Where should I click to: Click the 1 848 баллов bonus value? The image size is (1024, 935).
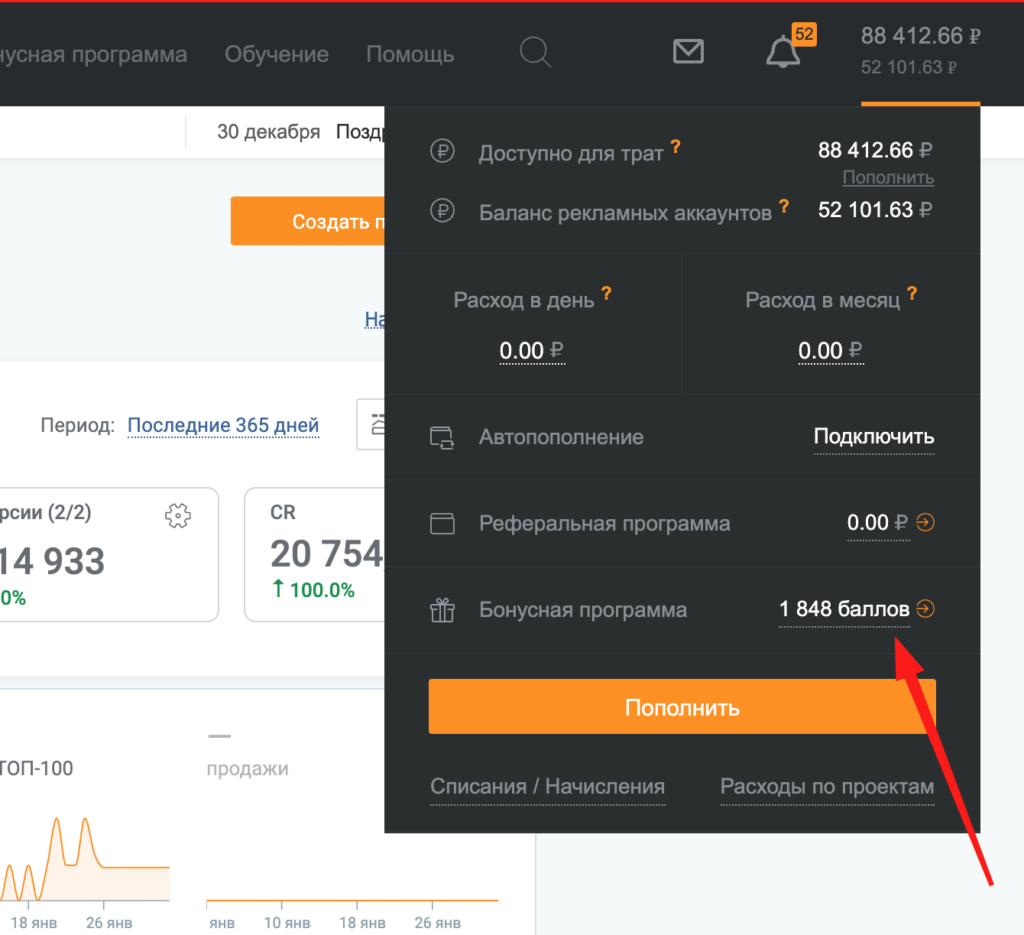[x=844, y=609]
